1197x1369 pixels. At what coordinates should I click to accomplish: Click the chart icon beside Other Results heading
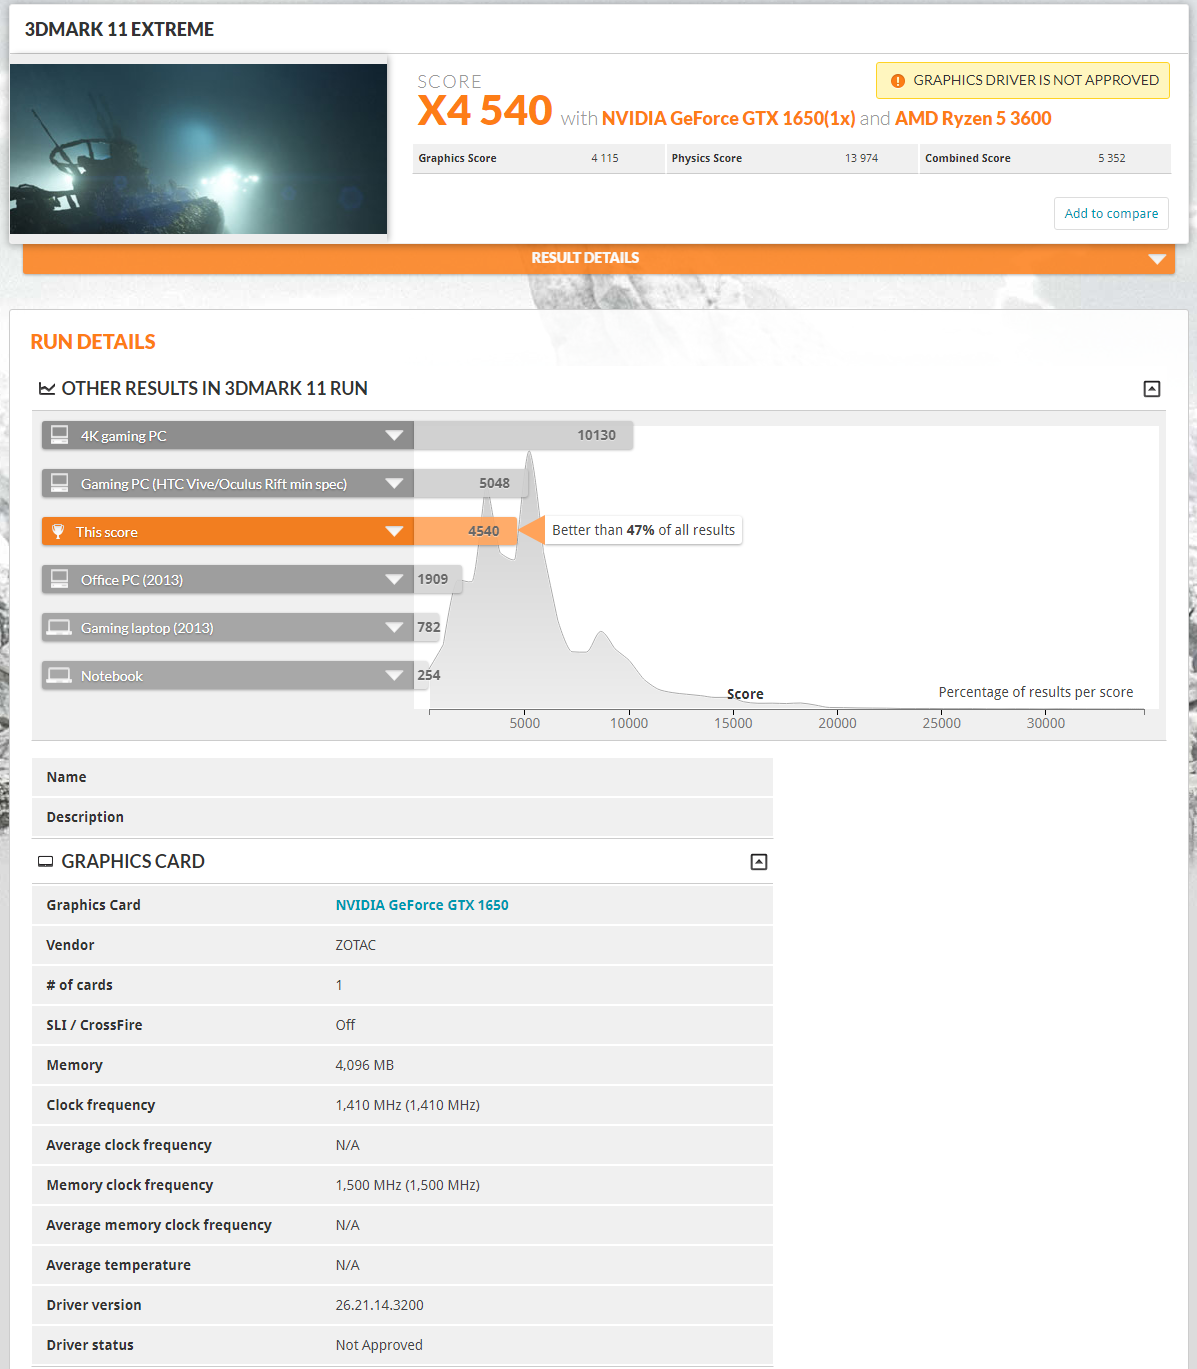[47, 388]
